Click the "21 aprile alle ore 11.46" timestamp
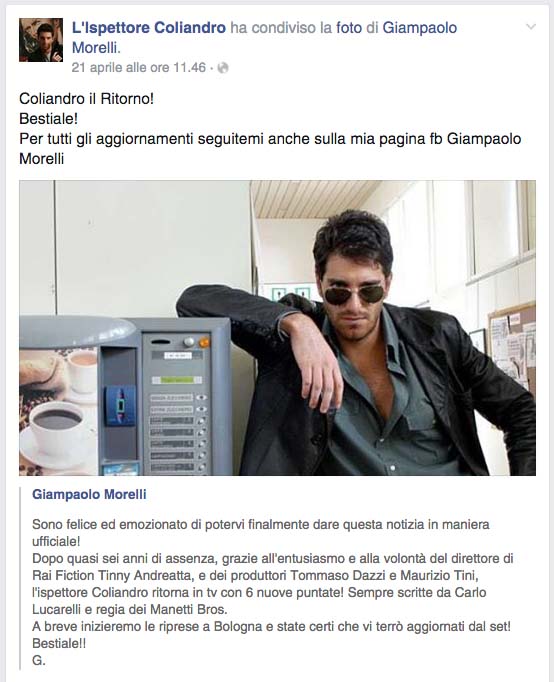The image size is (554, 682). coord(139,68)
